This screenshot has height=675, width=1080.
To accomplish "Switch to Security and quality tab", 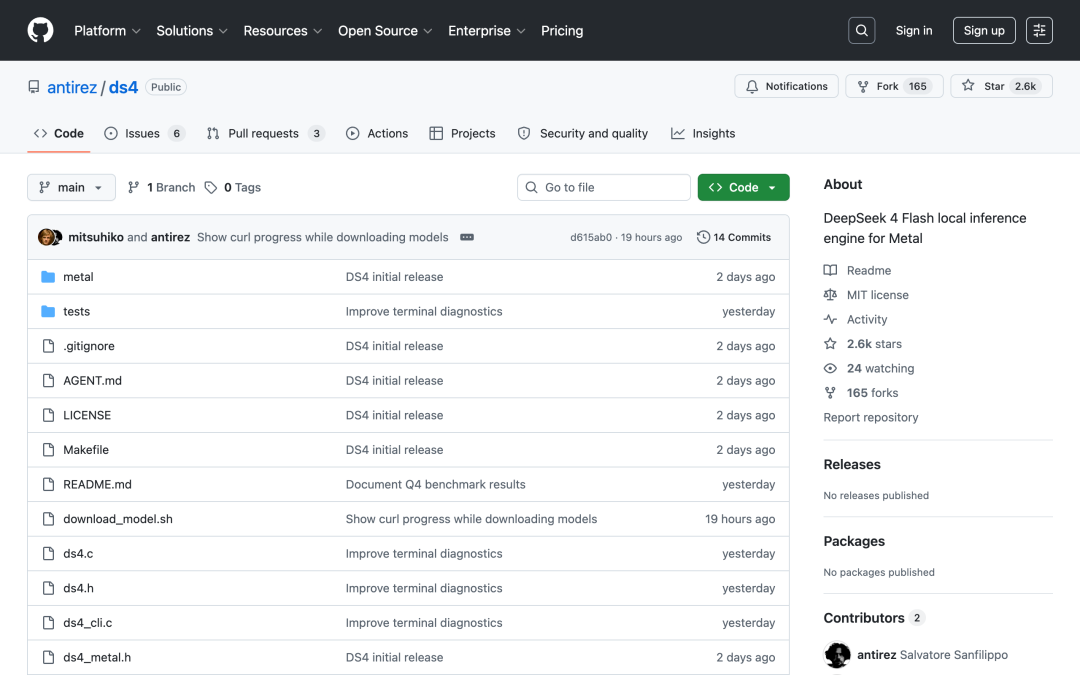I will click(583, 134).
